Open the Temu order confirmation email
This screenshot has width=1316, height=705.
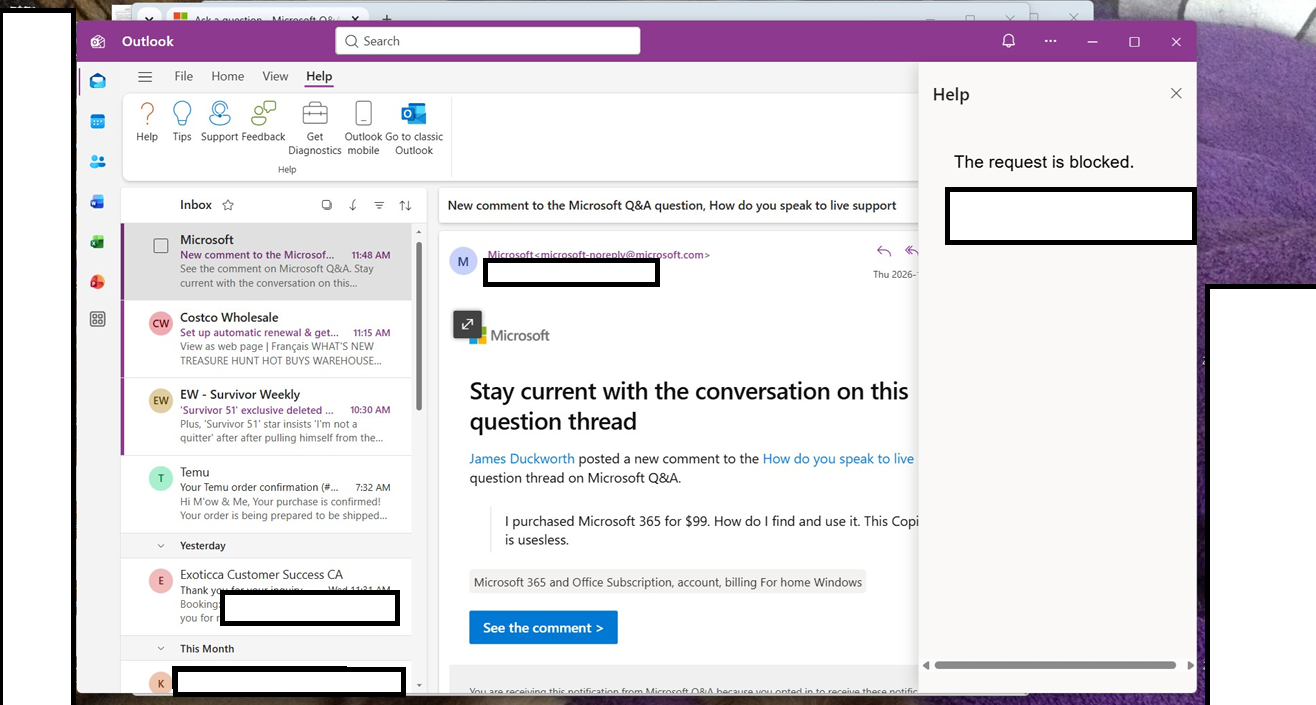266,494
